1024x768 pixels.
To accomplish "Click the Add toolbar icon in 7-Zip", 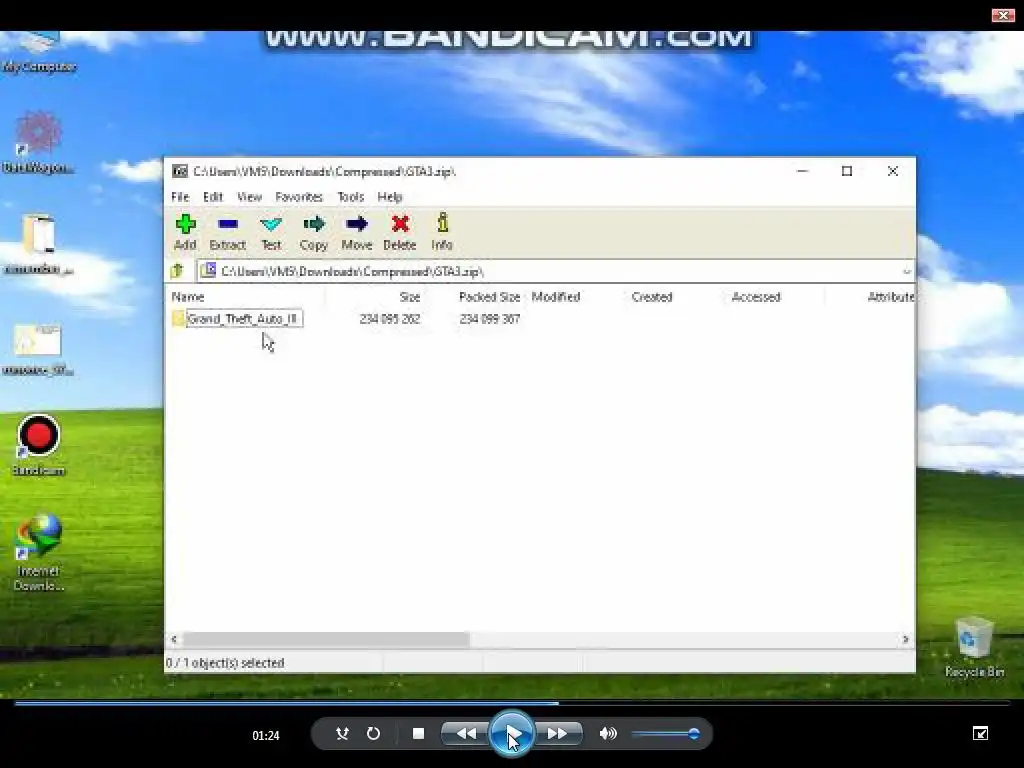I will [x=185, y=232].
